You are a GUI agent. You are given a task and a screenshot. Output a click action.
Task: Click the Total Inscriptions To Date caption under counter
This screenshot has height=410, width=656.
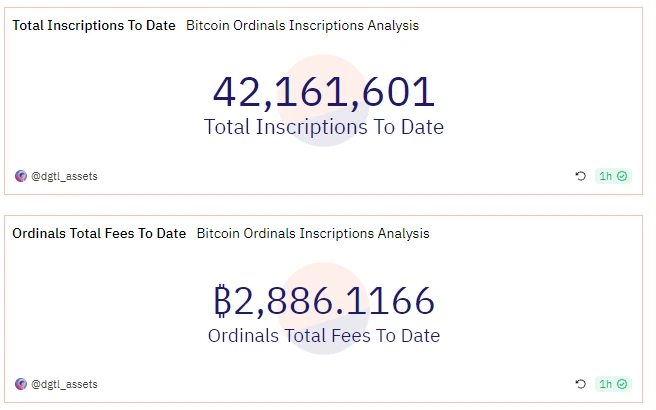point(324,127)
